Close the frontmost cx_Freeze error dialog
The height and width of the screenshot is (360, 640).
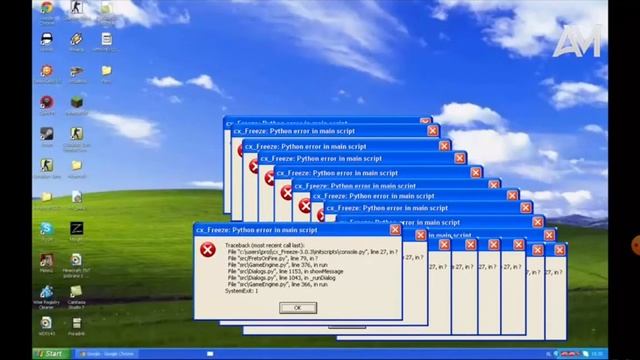pyautogui.click(x=395, y=230)
